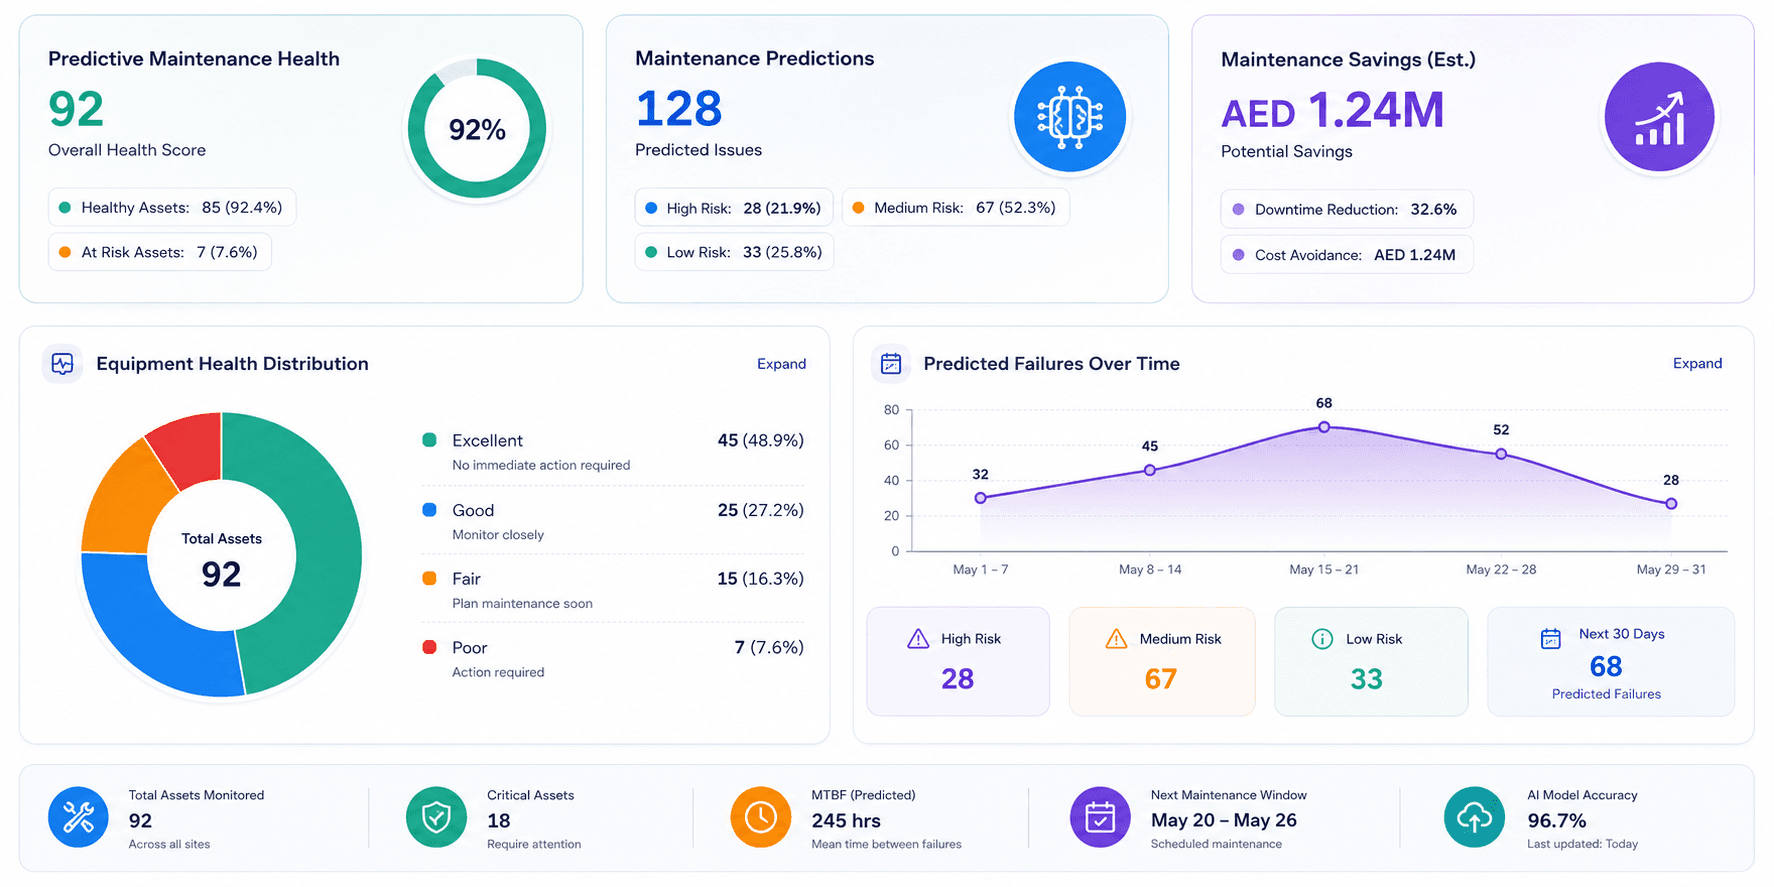The width and height of the screenshot is (1774, 887).
Task: Click the "Low Risk: 33 (25.8%)" pill
Action: 734,252
